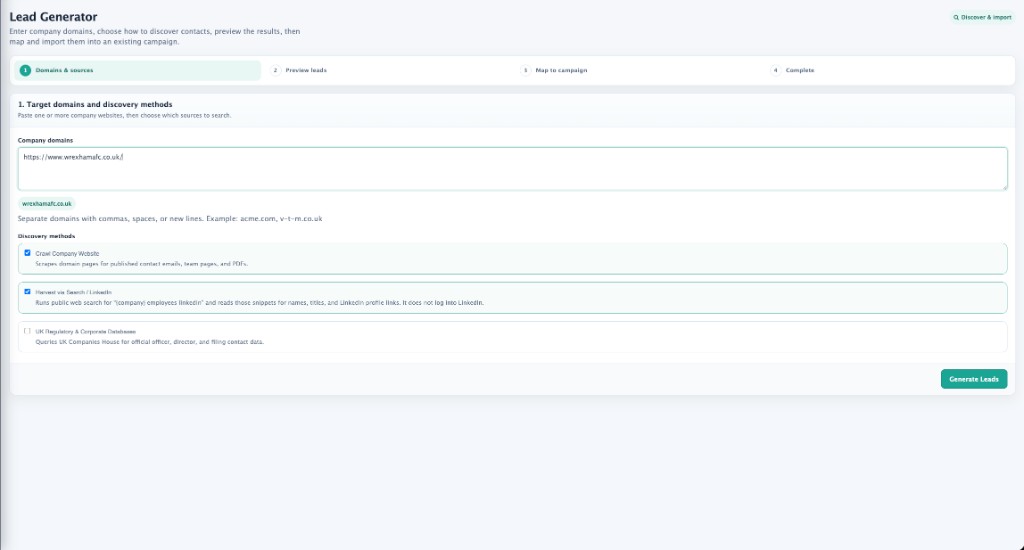
Task: Click the Company domains label
Action: pyautogui.click(x=45, y=140)
